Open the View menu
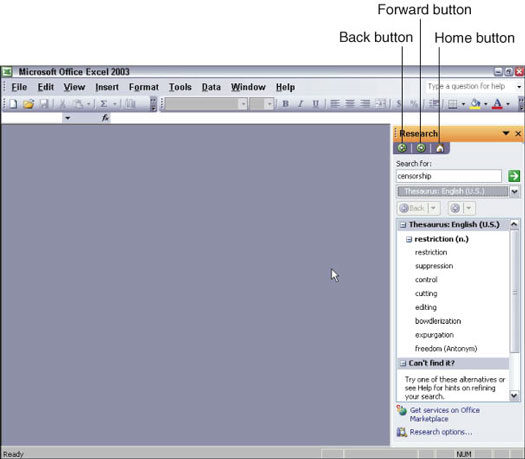 click(x=74, y=87)
